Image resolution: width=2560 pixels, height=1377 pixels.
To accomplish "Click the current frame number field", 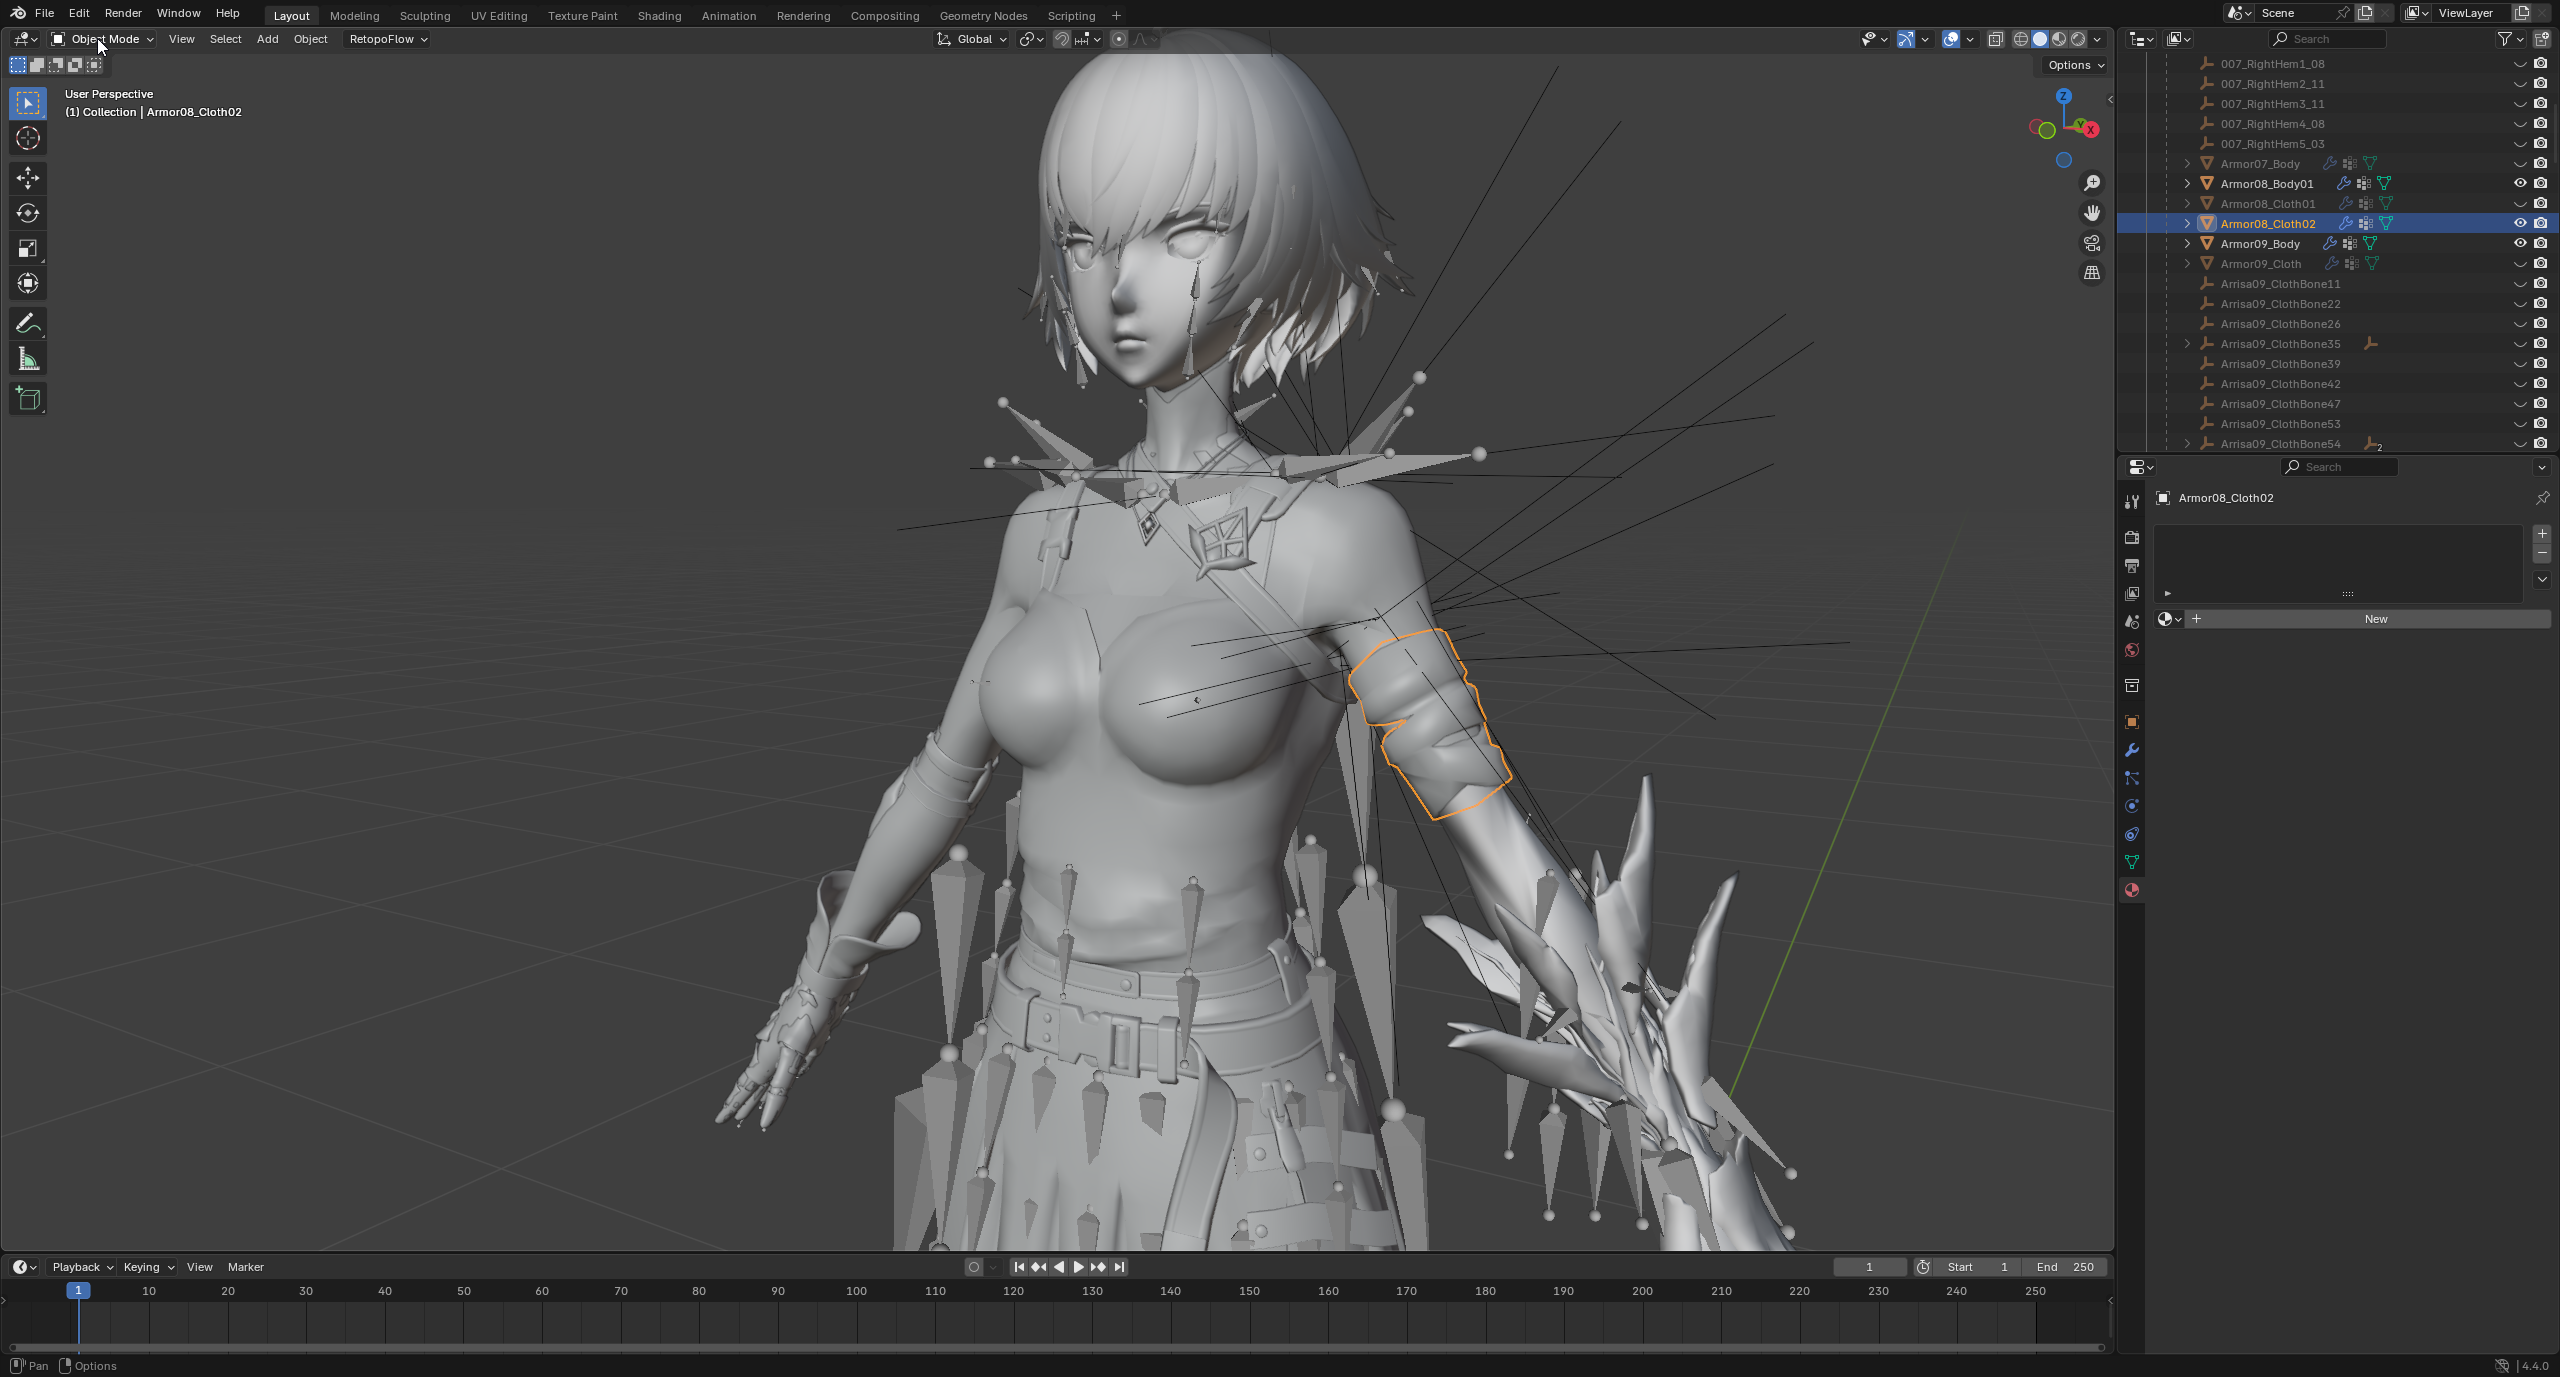I will [1869, 1267].
